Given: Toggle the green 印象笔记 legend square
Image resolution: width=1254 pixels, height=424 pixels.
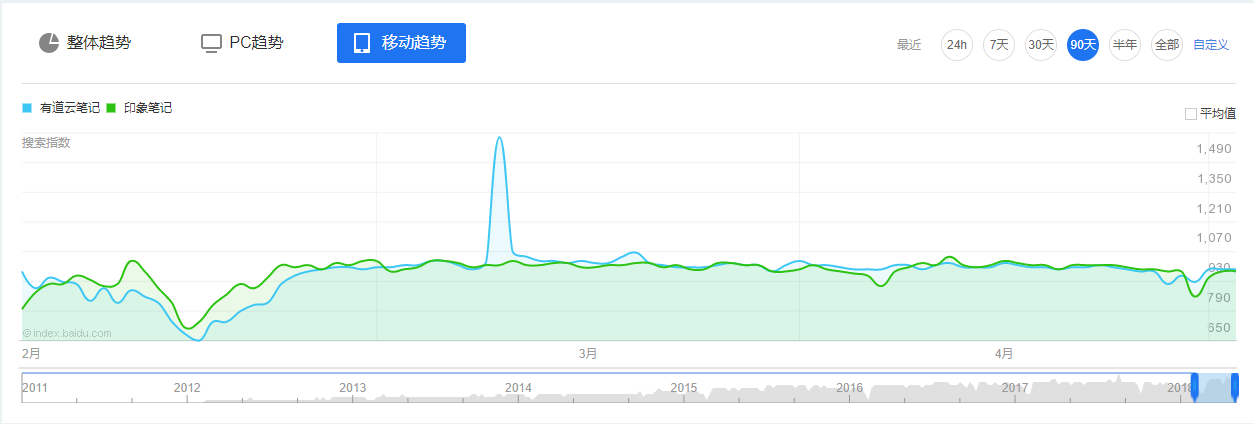Looking at the screenshot, I should tap(111, 108).
